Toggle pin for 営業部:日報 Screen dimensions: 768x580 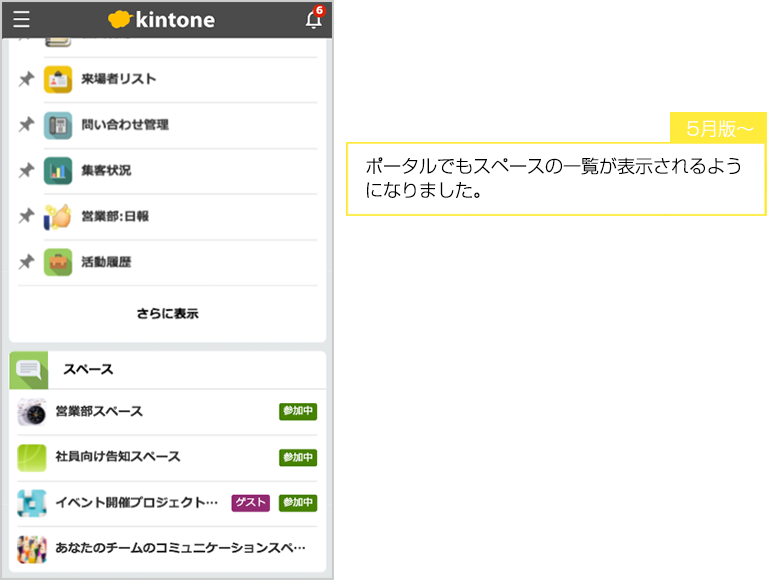pos(26,216)
